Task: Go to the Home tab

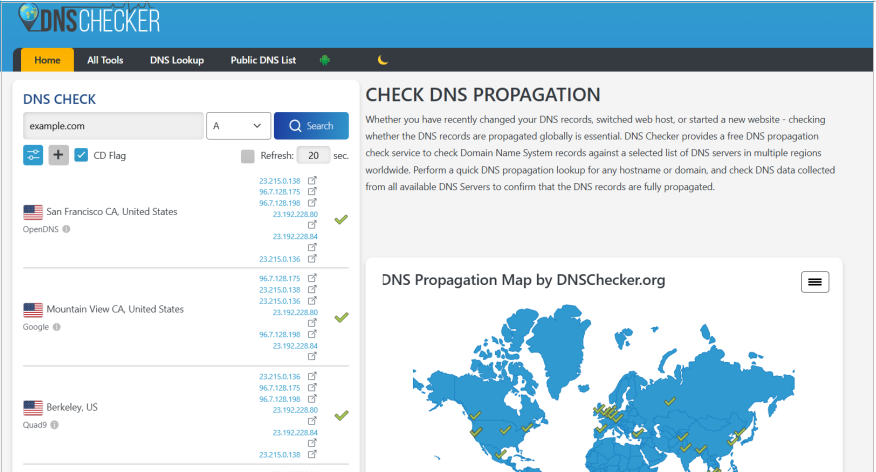Action: pyautogui.click(x=47, y=60)
